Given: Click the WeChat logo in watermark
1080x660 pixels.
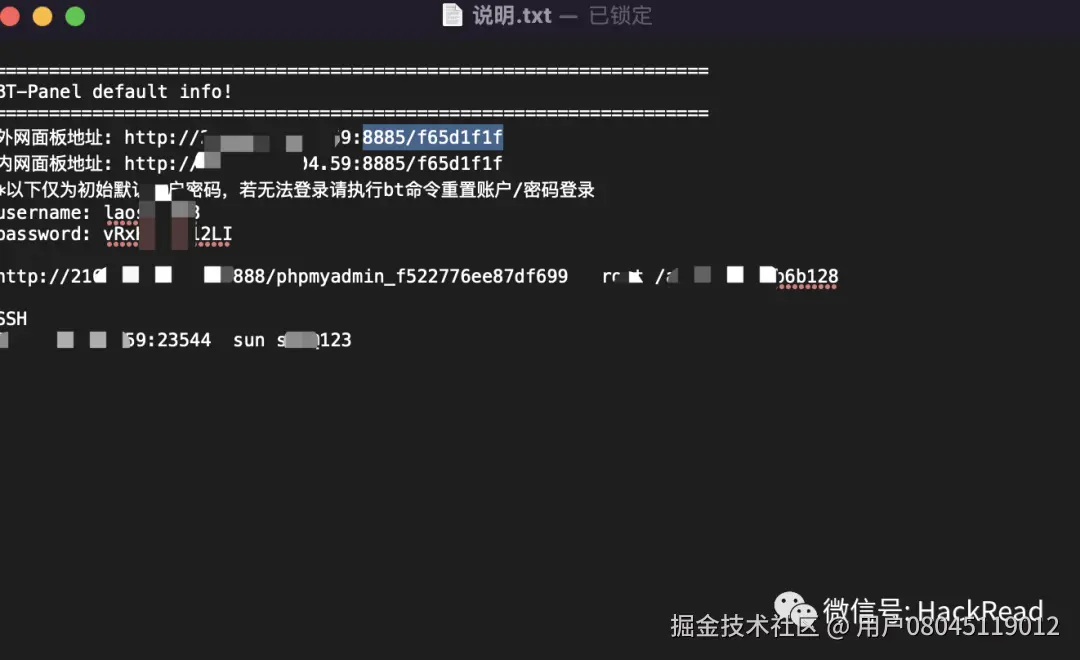Looking at the screenshot, I should (795, 609).
